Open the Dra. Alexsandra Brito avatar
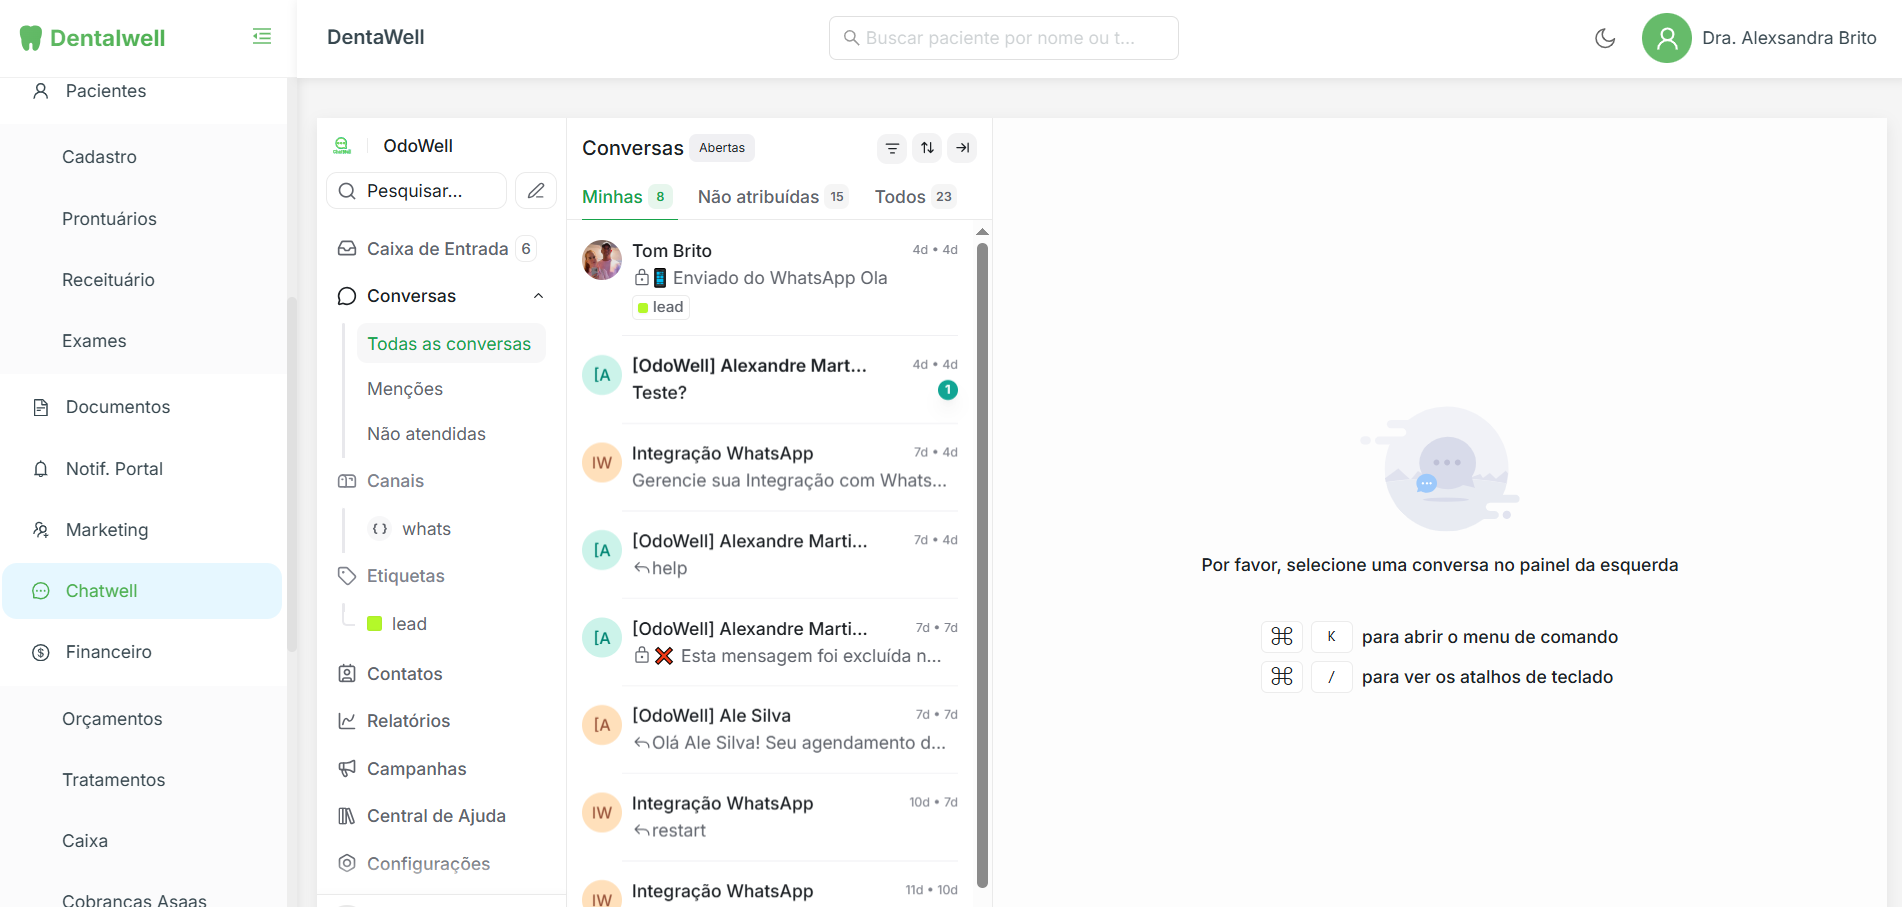This screenshot has width=1902, height=907. coord(1666,38)
